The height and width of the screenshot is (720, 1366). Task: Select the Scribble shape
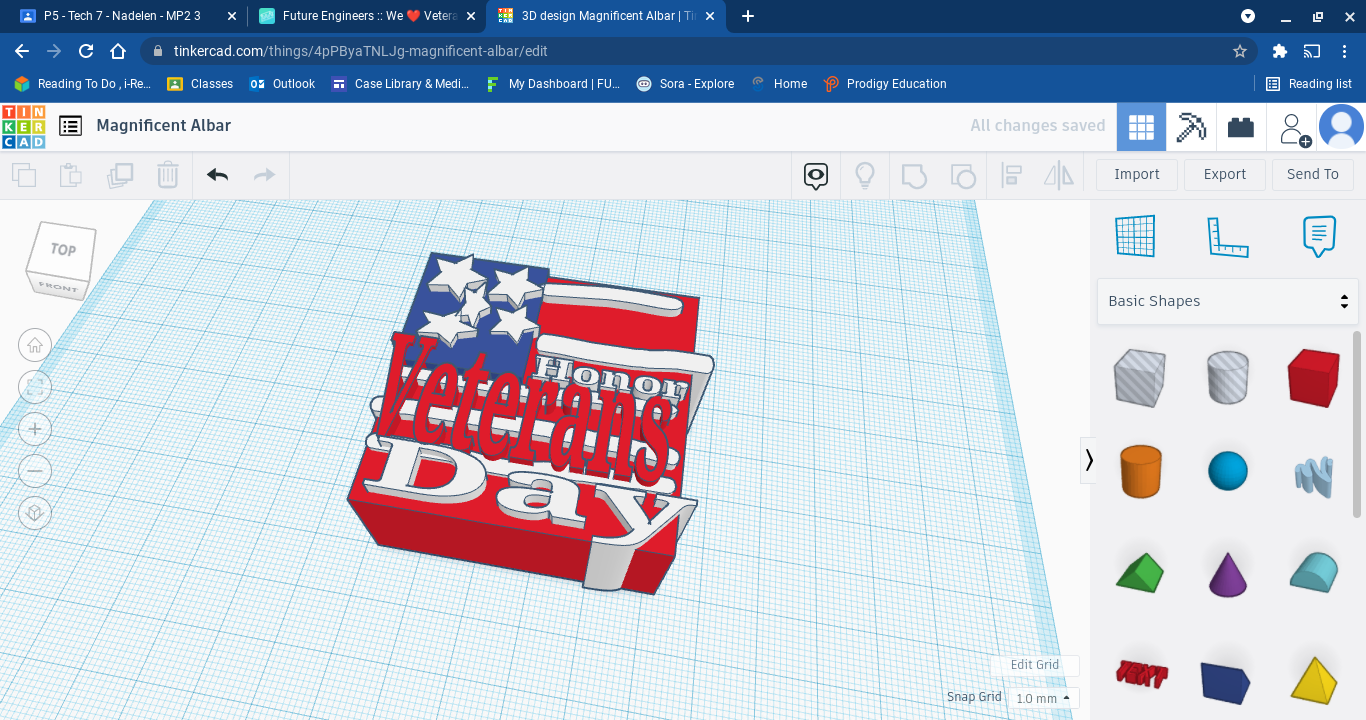point(1314,476)
